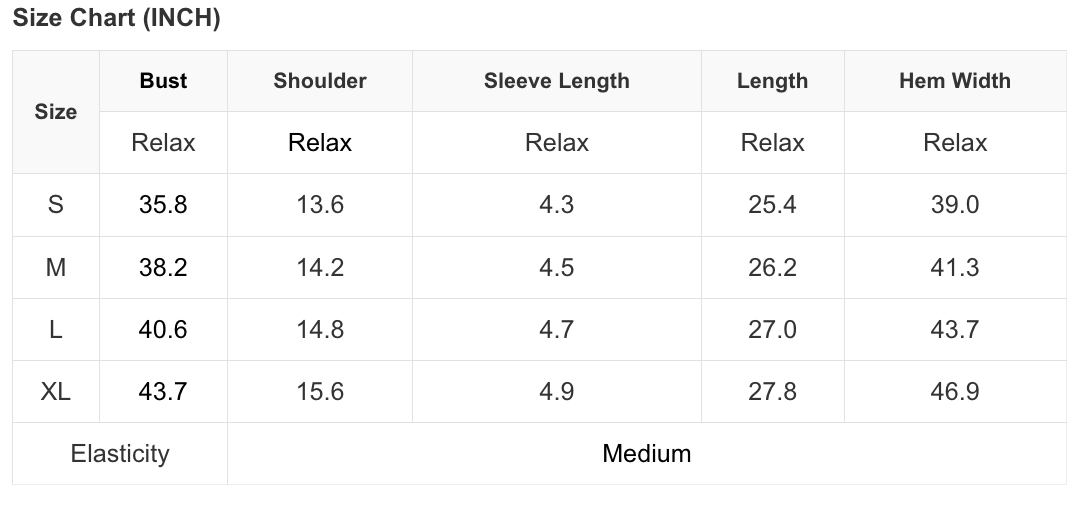Select the S size row label
The height and width of the screenshot is (510, 1088).
56,205
